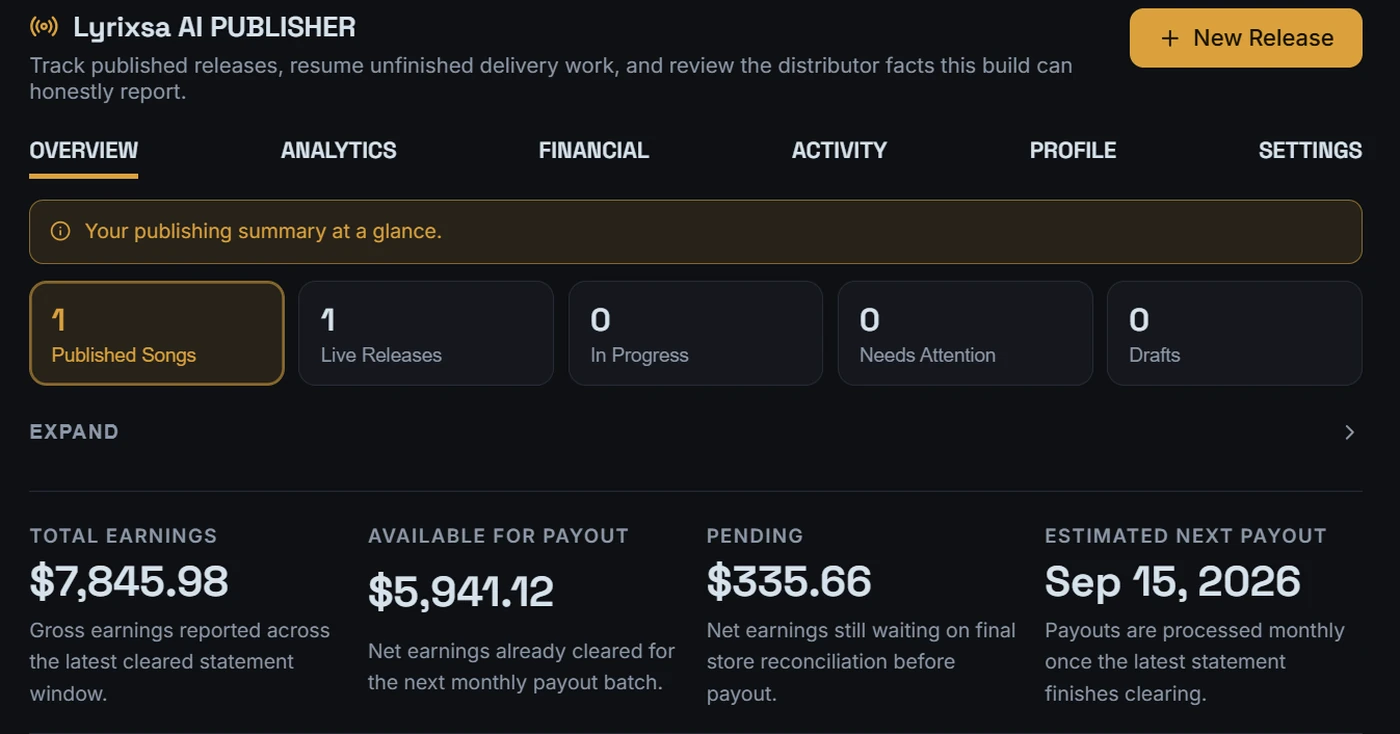Click the EXPAND label
Viewport: 1400px width, 734px height.
(x=74, y=432)
